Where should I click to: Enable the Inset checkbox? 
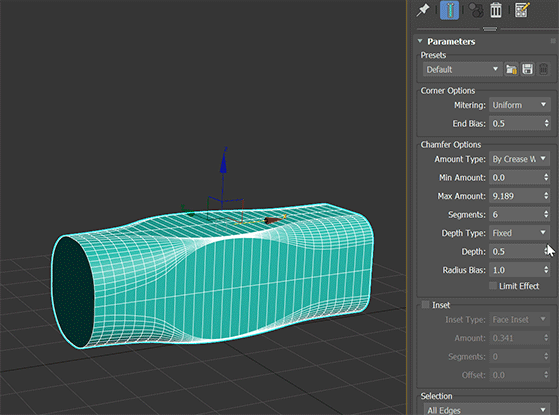[425, 305]
